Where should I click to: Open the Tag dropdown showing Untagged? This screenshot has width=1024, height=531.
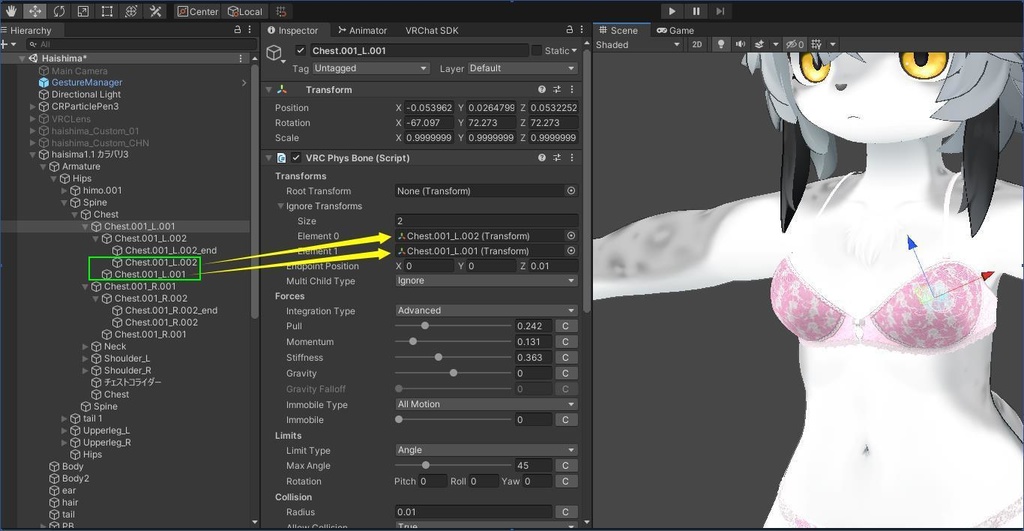(370, 68)
